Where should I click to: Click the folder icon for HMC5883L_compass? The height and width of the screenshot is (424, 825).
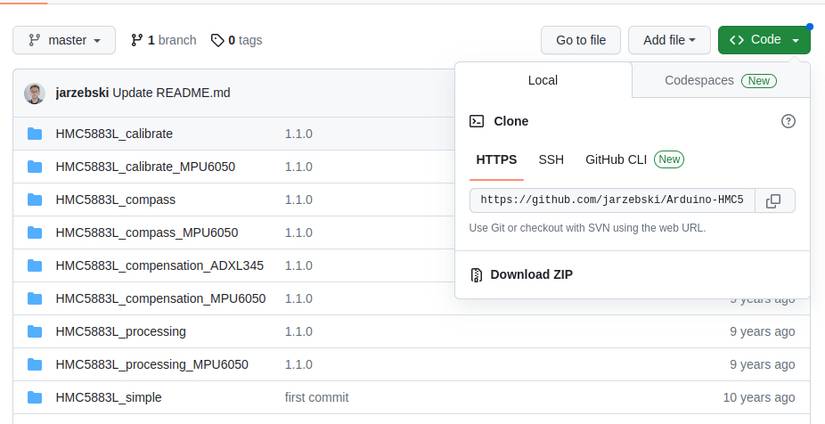[35, 200]
